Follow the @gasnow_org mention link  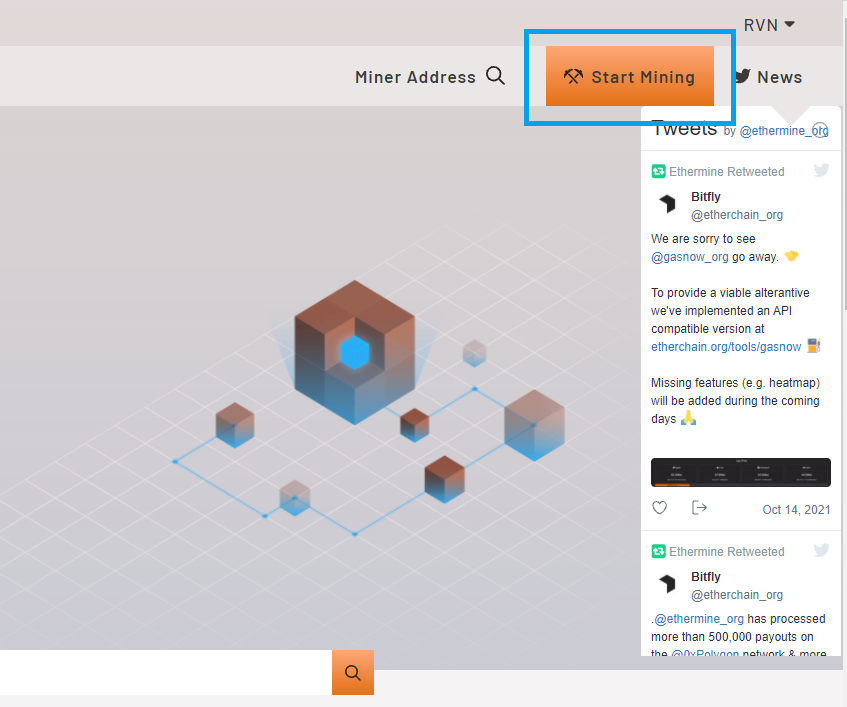[690, 257]
